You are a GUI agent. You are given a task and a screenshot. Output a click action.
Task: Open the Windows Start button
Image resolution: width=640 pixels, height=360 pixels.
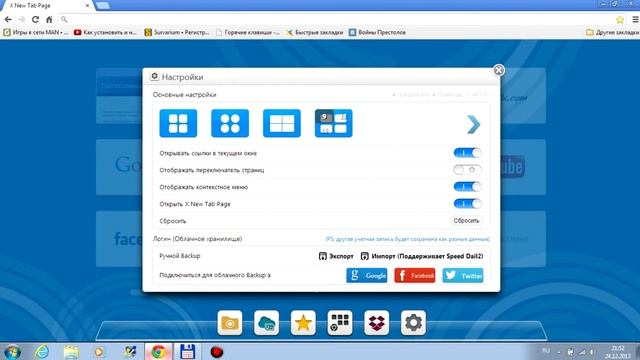pos(12,352)
